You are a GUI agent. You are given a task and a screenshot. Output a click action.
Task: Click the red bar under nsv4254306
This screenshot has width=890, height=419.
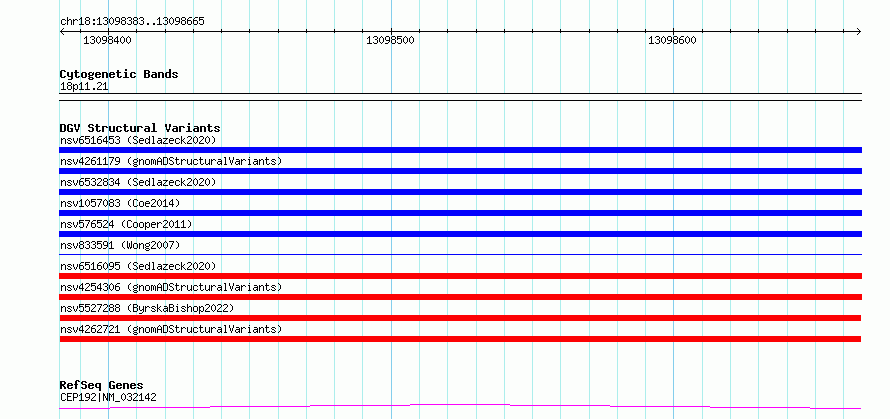(x=460, y=297)
